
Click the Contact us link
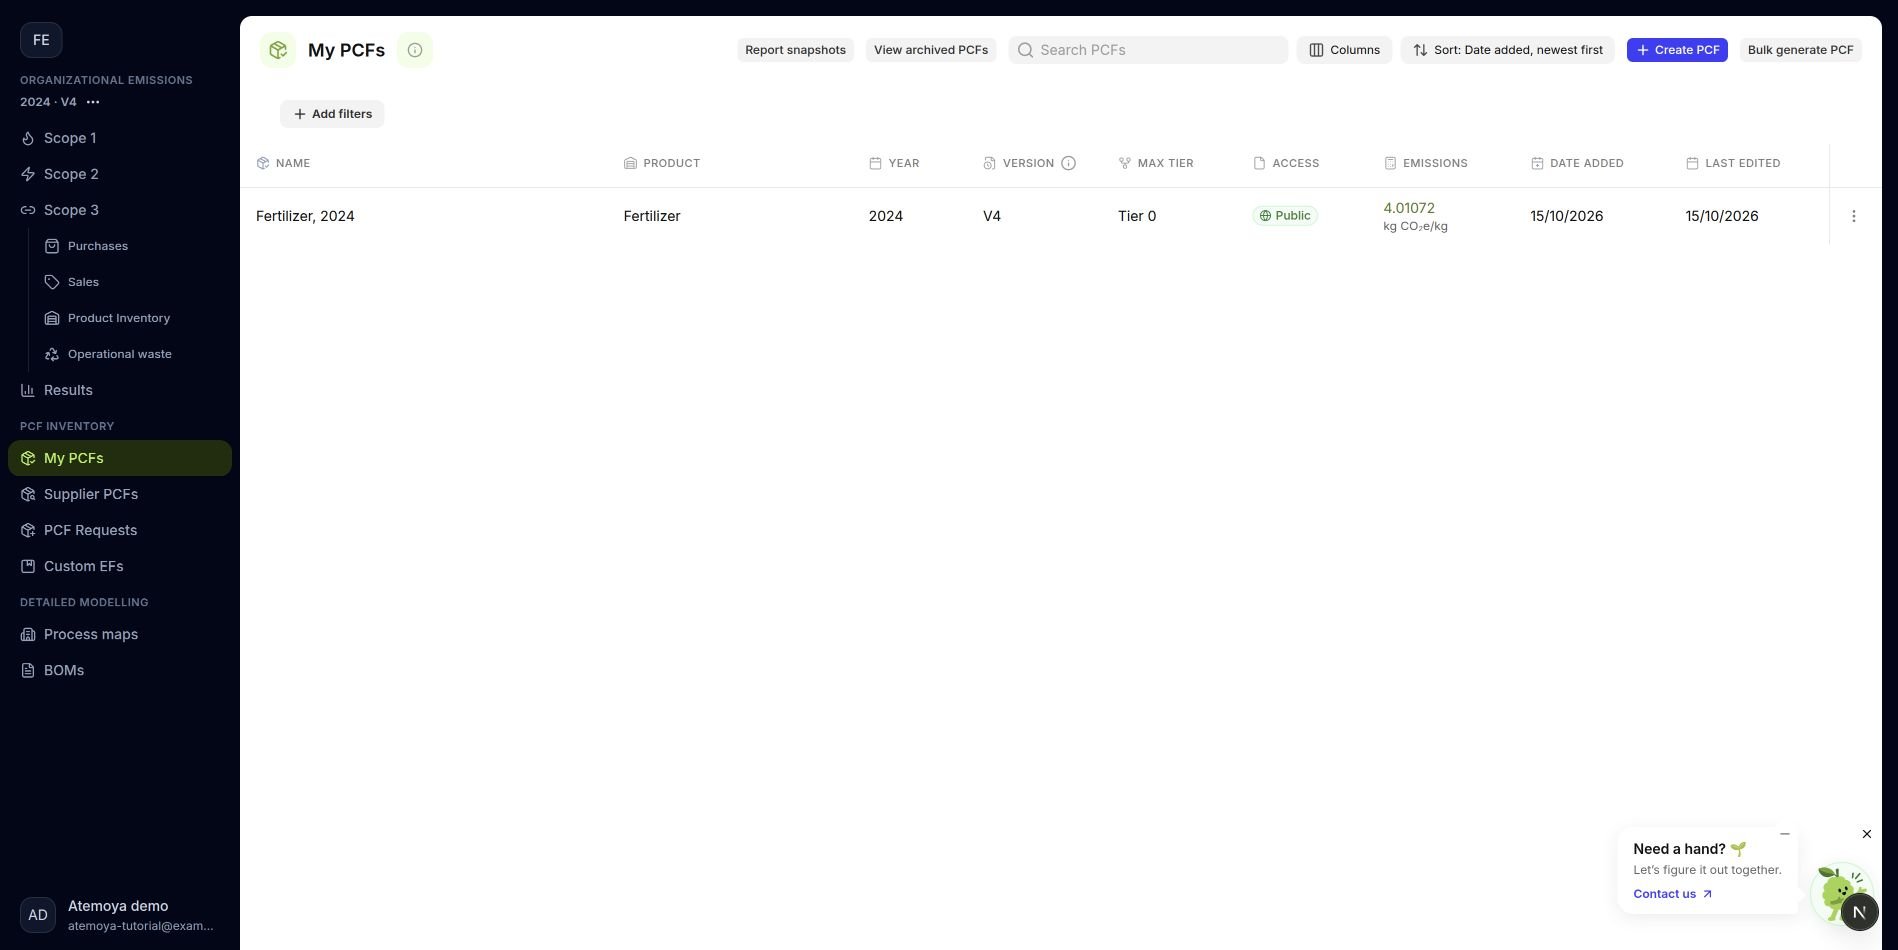1672,894
